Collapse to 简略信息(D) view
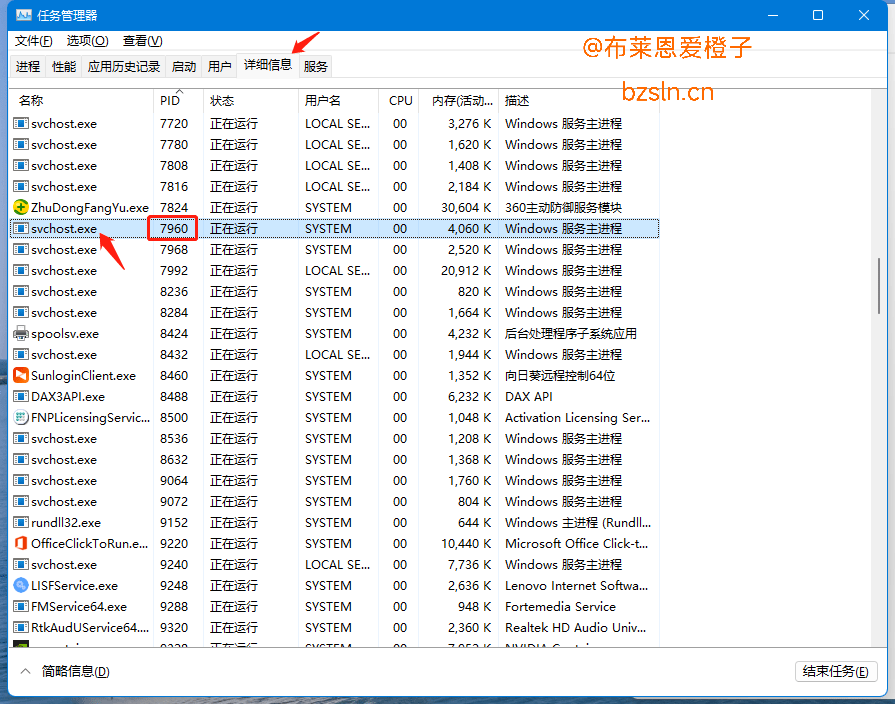 pyautogui.click(x=65, y=671)
